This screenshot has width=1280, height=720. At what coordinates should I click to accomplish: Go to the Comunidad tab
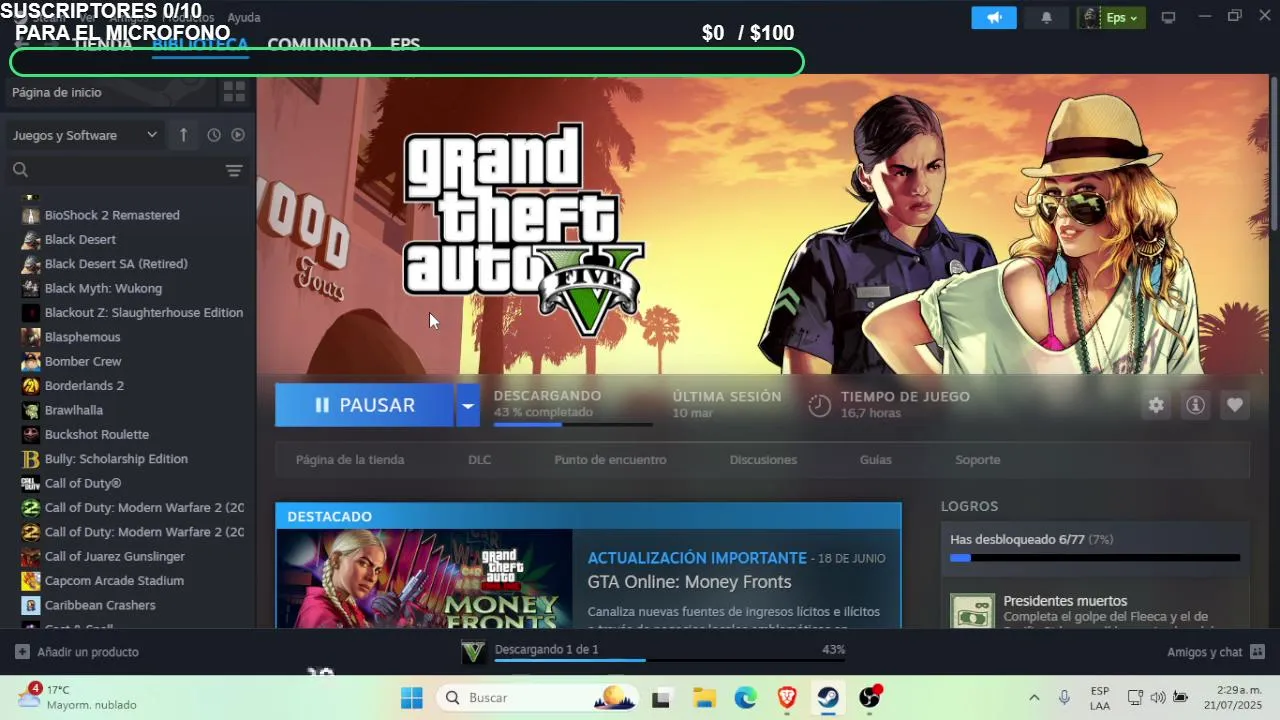[x=319, y=44]
